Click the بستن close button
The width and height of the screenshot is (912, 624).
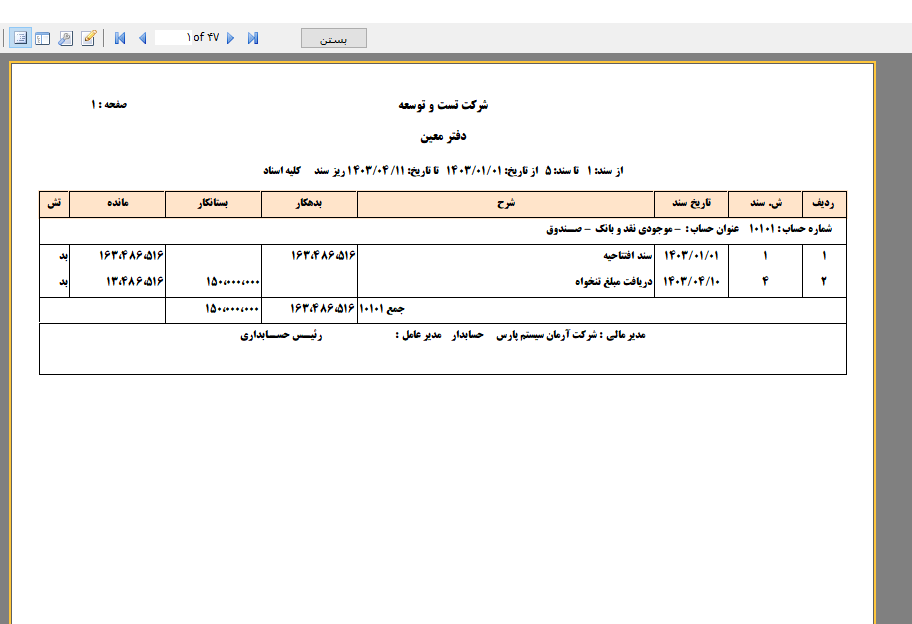pos(334,38)
